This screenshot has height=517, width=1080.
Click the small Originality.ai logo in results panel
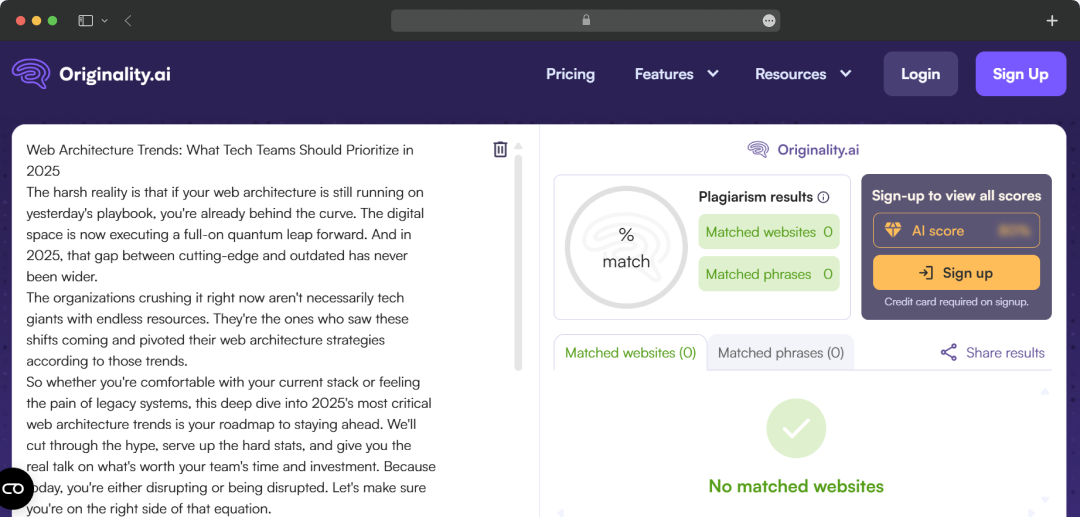point(803,150)
